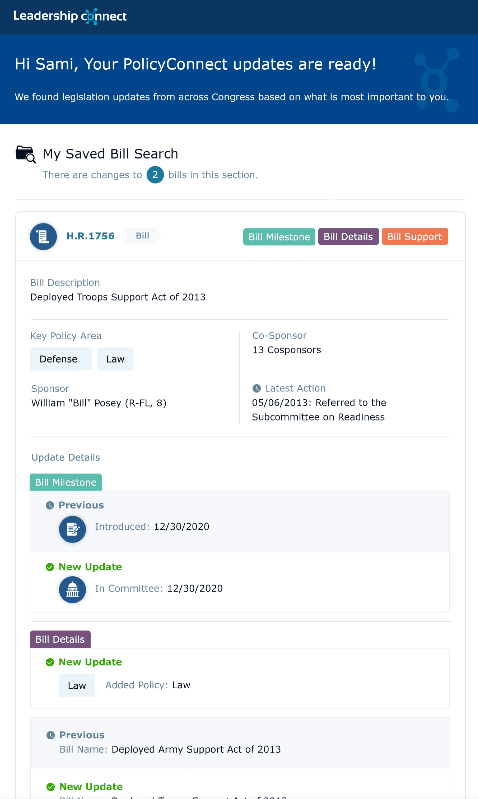Open the H.R.1756 bill link

(90, 236)
